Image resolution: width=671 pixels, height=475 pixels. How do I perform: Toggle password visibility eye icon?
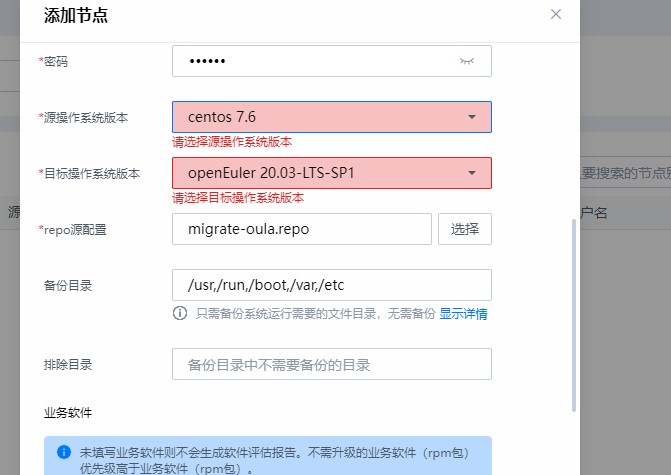(466, 61)
